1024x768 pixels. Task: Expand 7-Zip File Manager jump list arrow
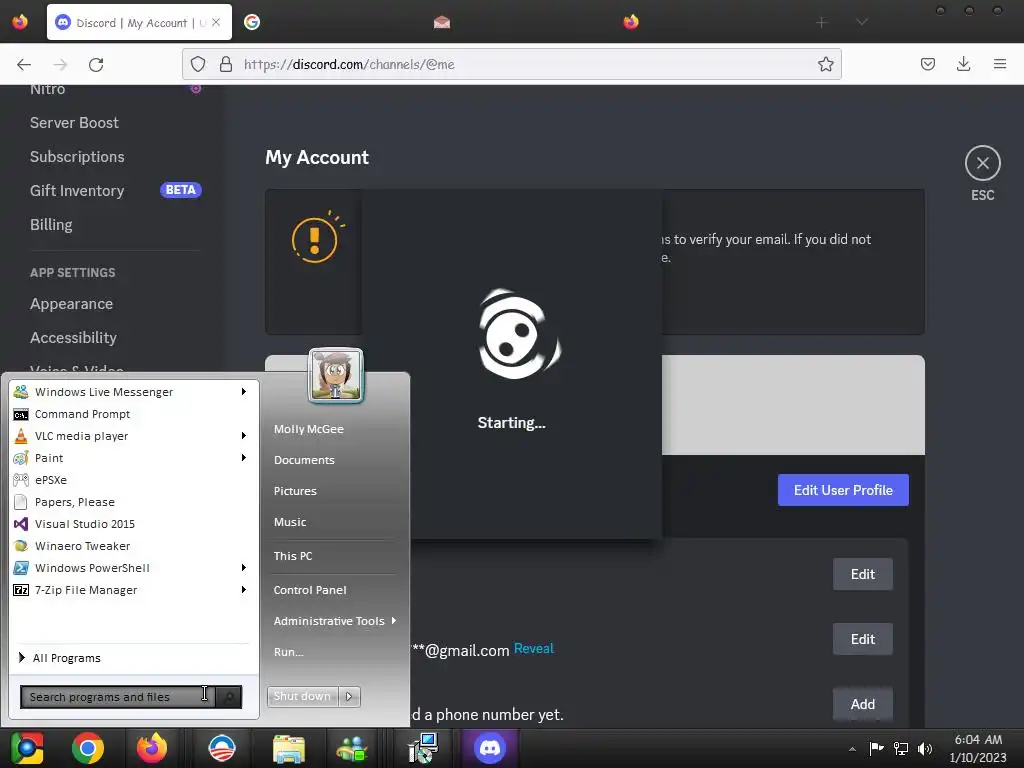(244, 590)
